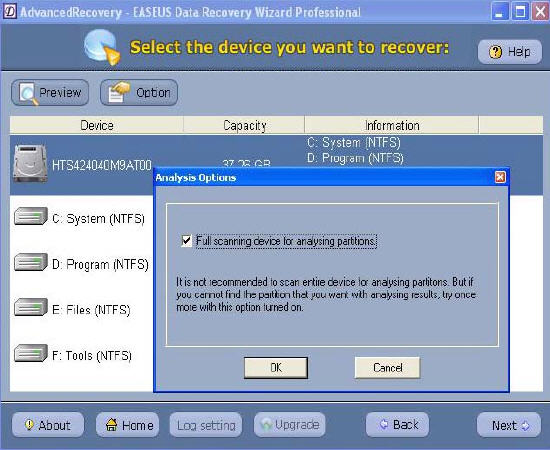Click the F: Tools (NTFS) label

[x=92, y=356]
